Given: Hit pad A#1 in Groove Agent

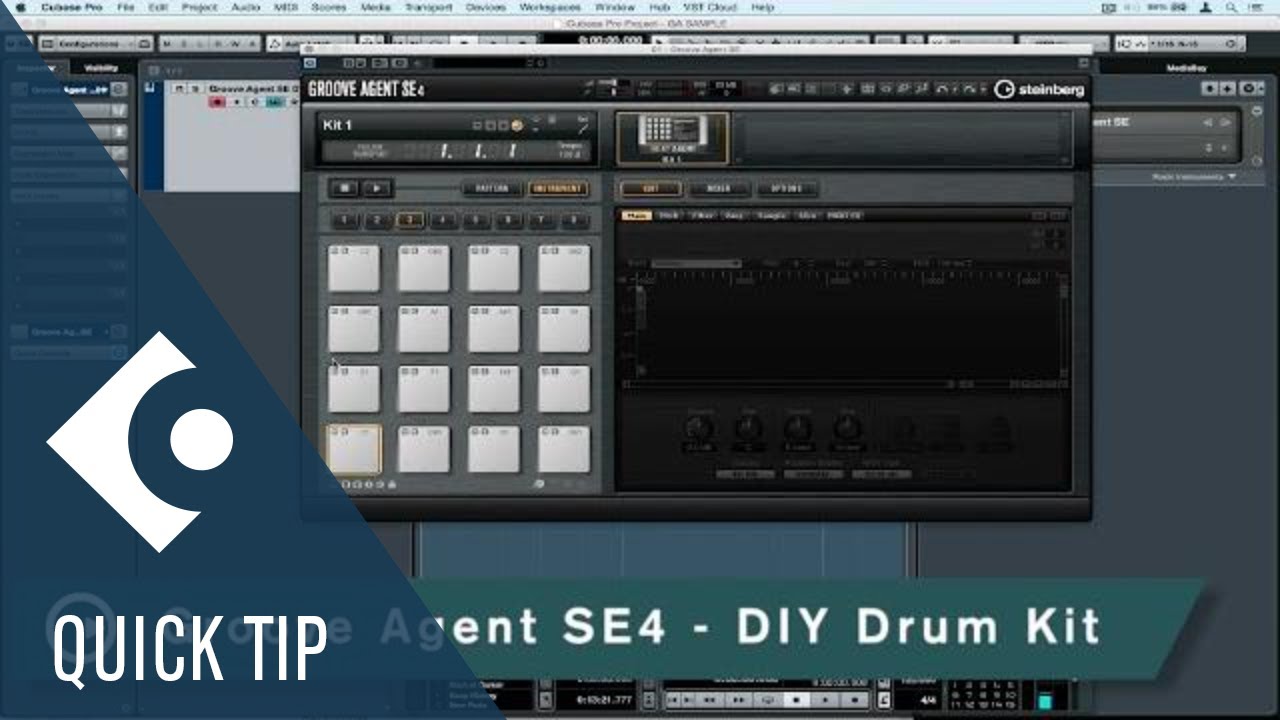Looking at the screenshot, I should click(494, 329).
